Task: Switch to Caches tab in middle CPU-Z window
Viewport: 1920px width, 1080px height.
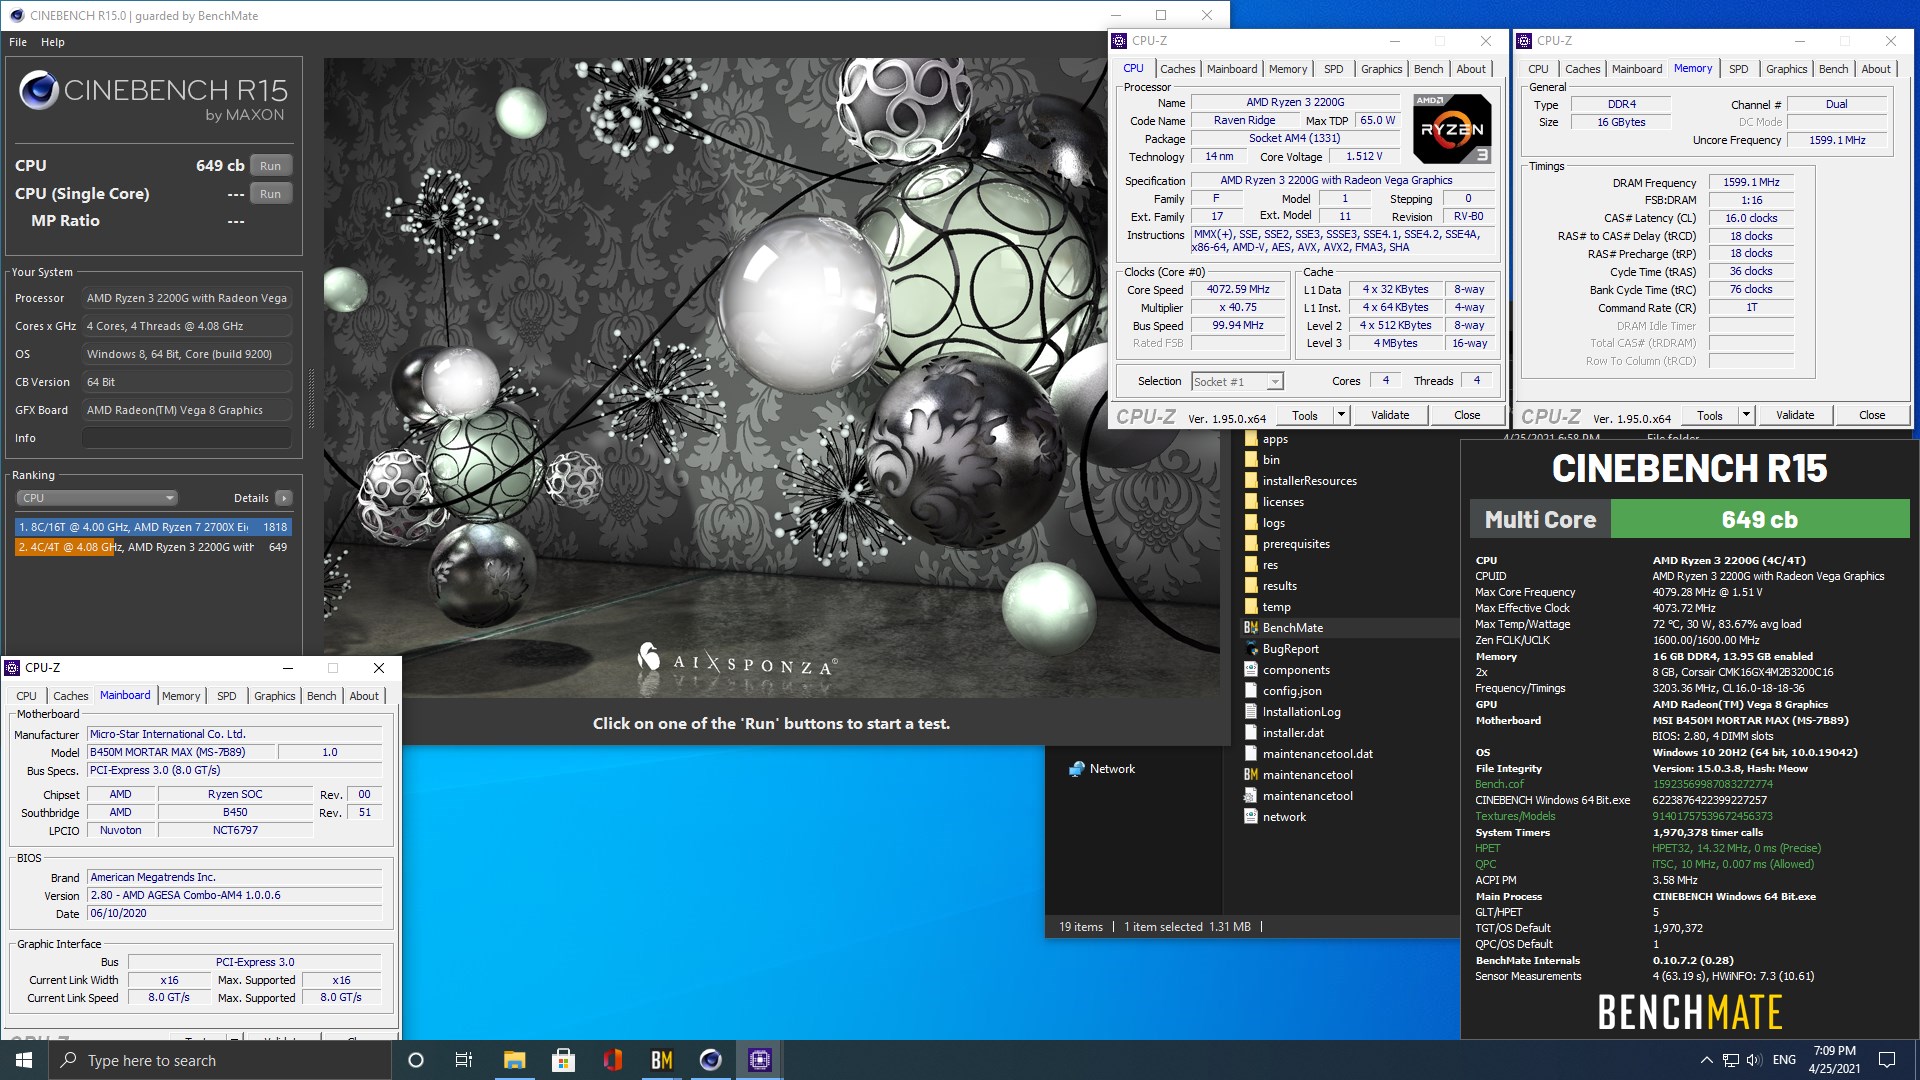Action: tap(1177, 69)
